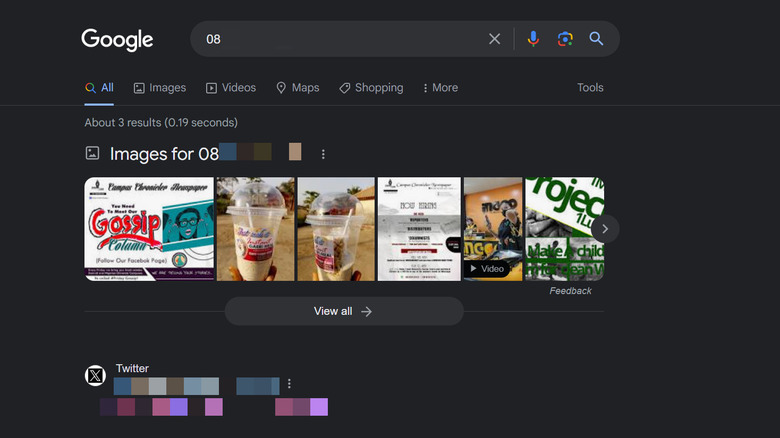
Task: Switch to the Videos tab
Action: 231,88
